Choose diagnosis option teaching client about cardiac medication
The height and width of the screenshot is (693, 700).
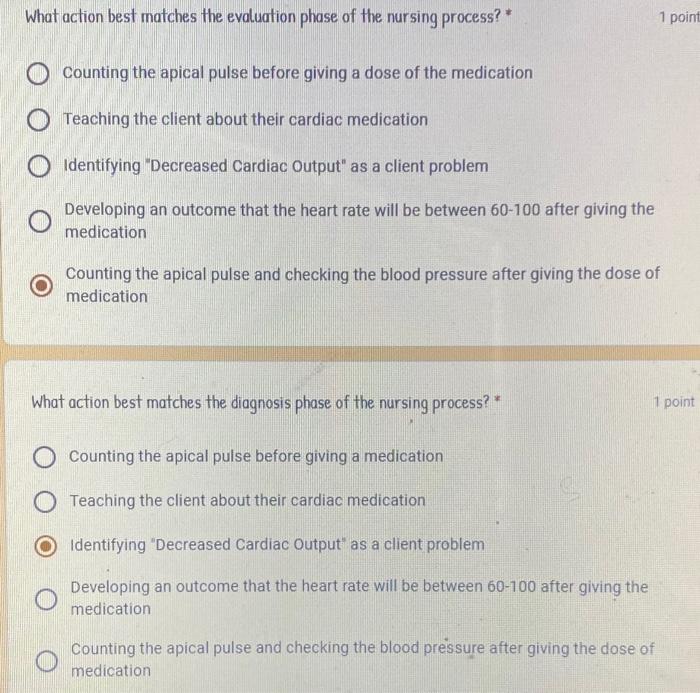pos(45,501)
